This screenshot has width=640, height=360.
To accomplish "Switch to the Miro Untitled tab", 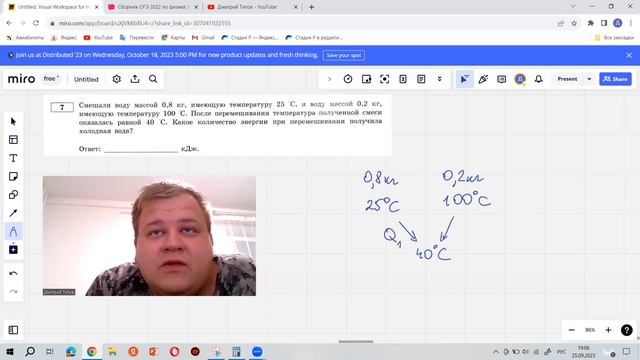I will coord(53,7).
